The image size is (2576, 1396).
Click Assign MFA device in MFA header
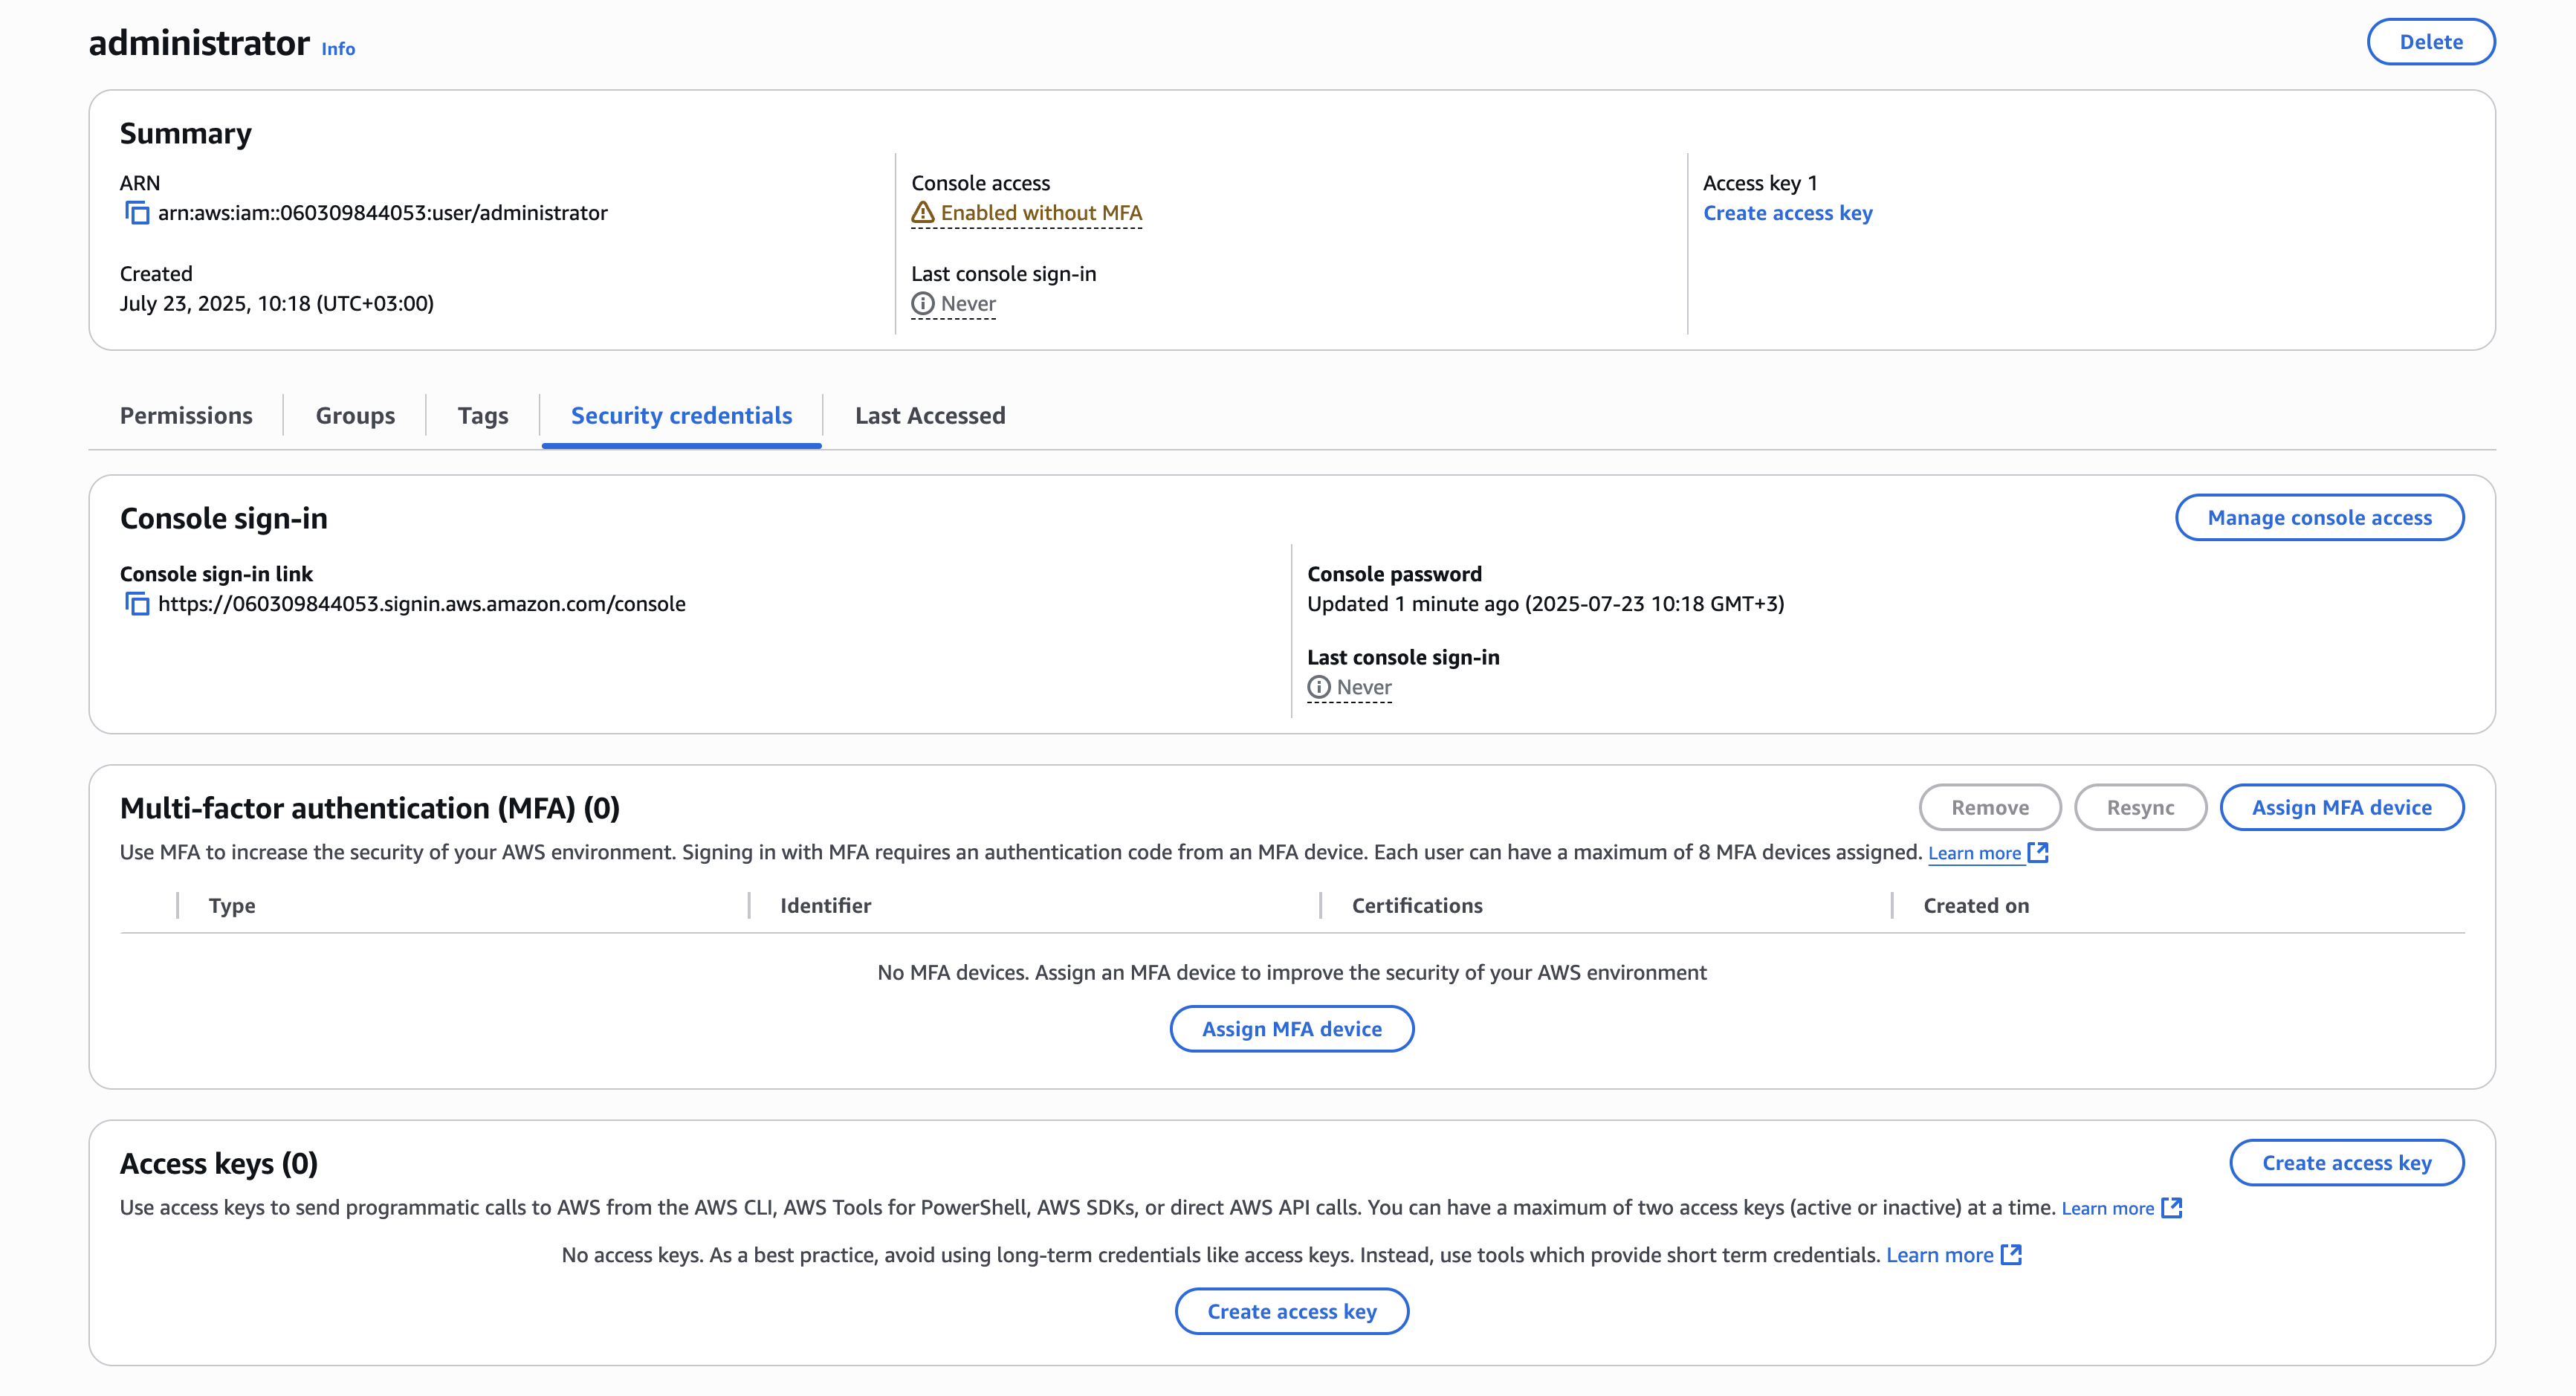2341,808
